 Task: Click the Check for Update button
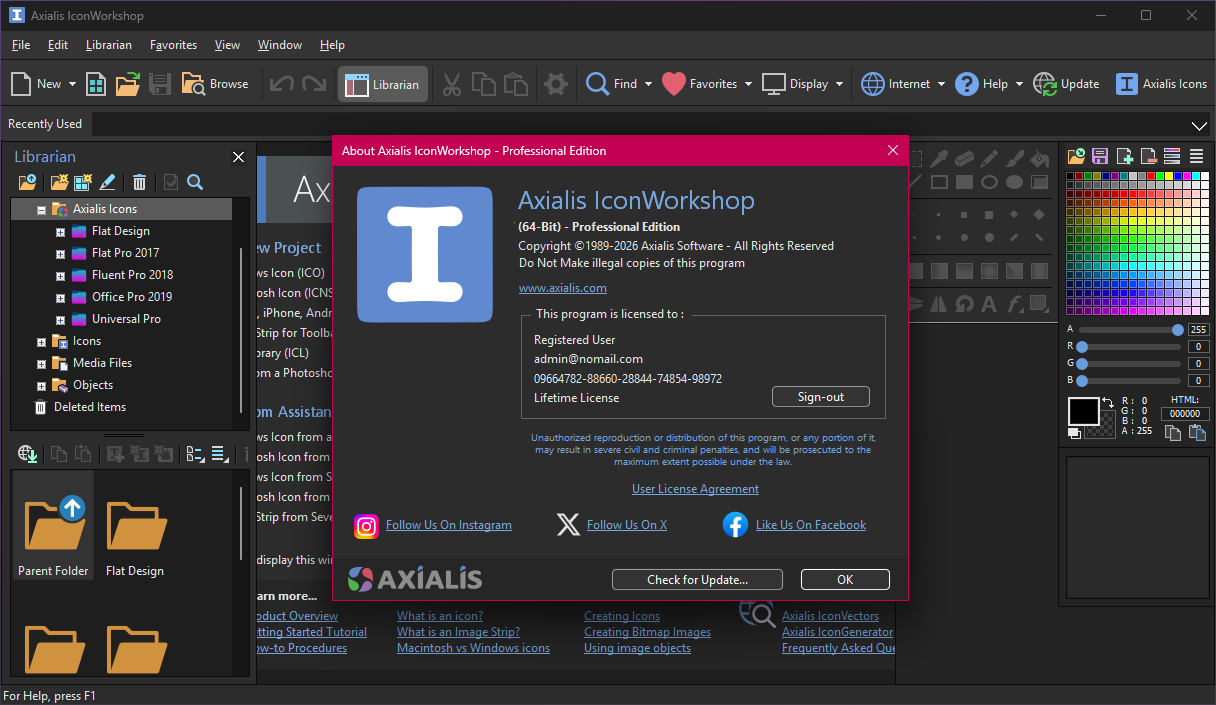[x=698, y=579]
